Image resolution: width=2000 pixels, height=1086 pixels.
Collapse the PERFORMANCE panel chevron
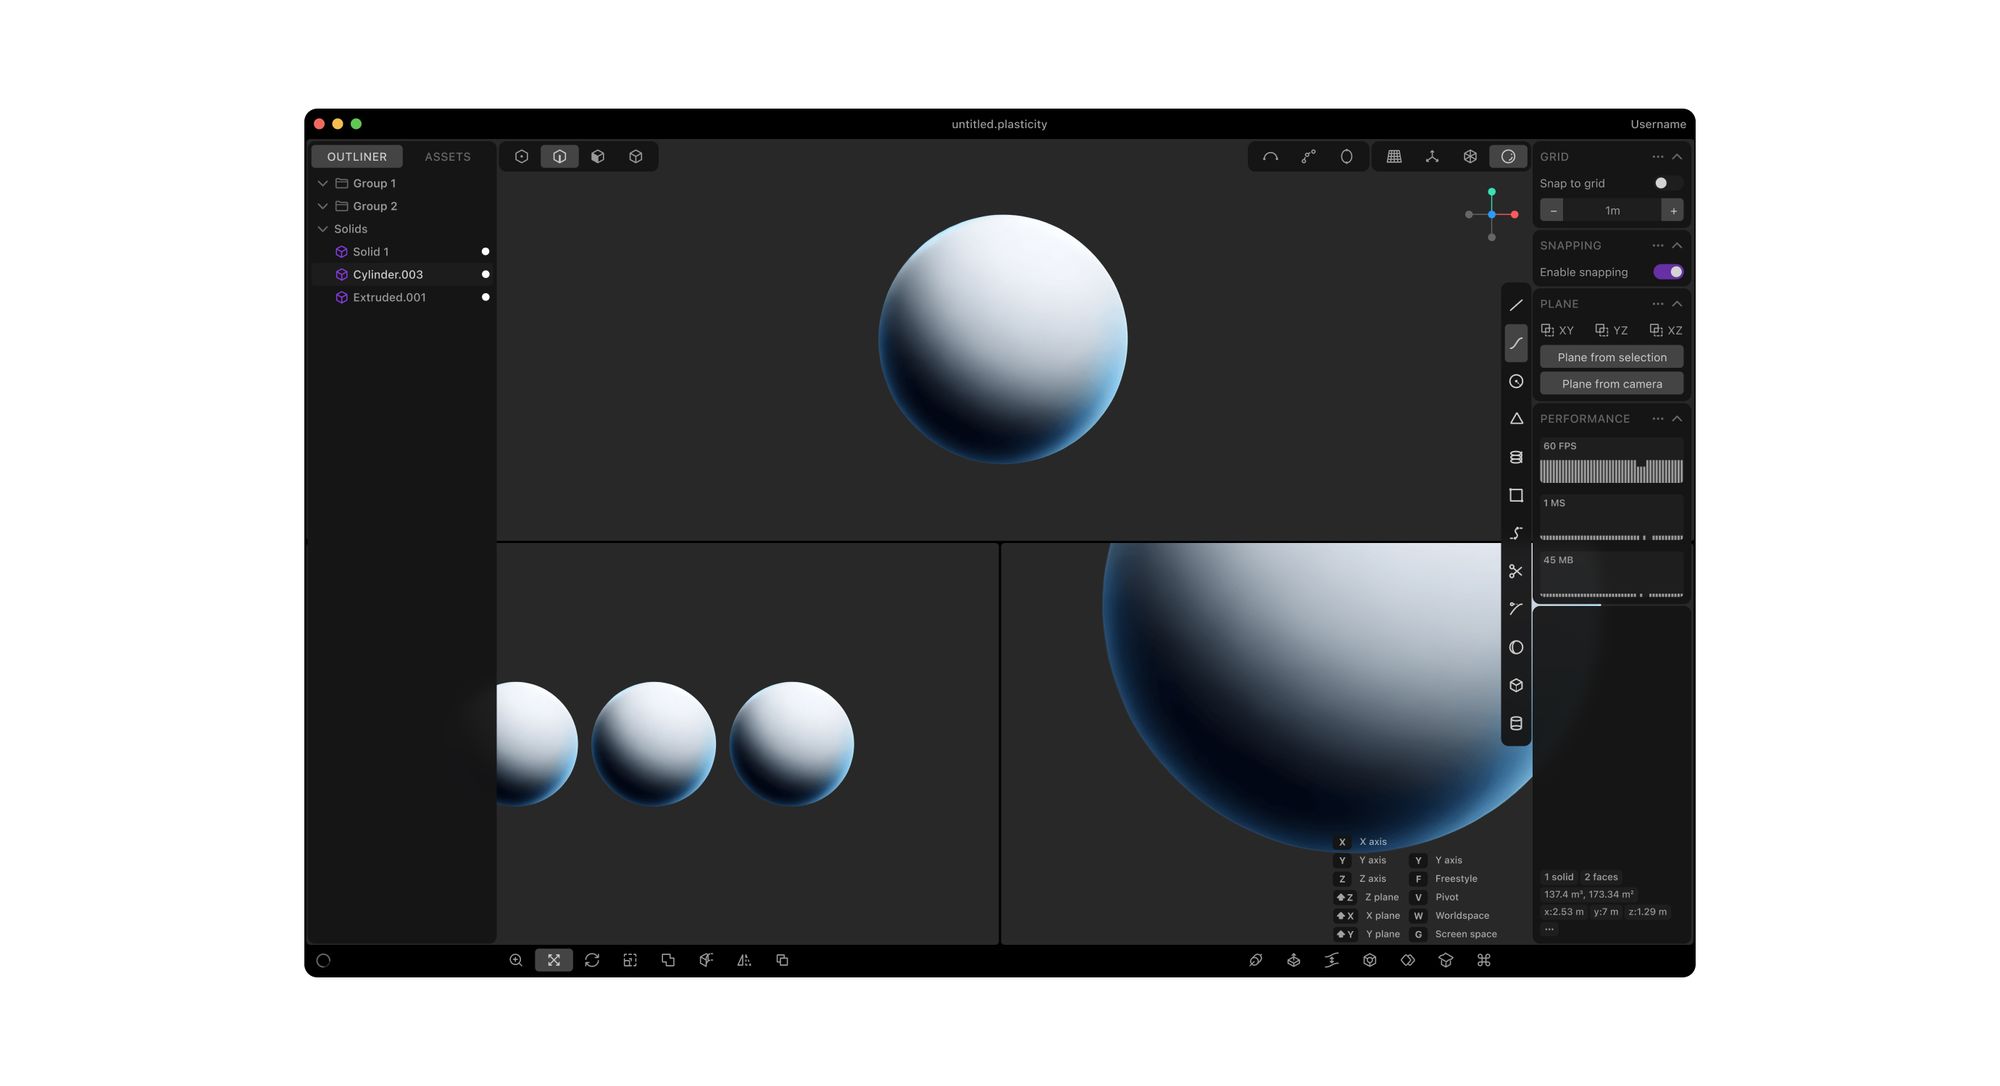point(1677,419)
